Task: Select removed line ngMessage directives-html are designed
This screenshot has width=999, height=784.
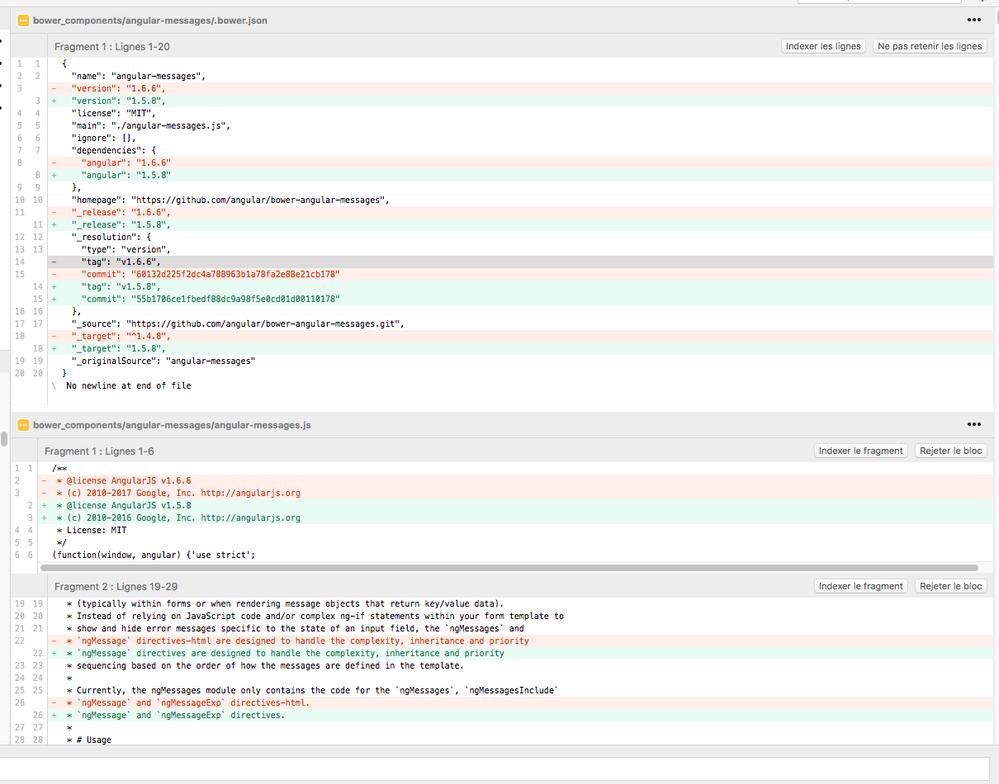Action: point(520,641)
